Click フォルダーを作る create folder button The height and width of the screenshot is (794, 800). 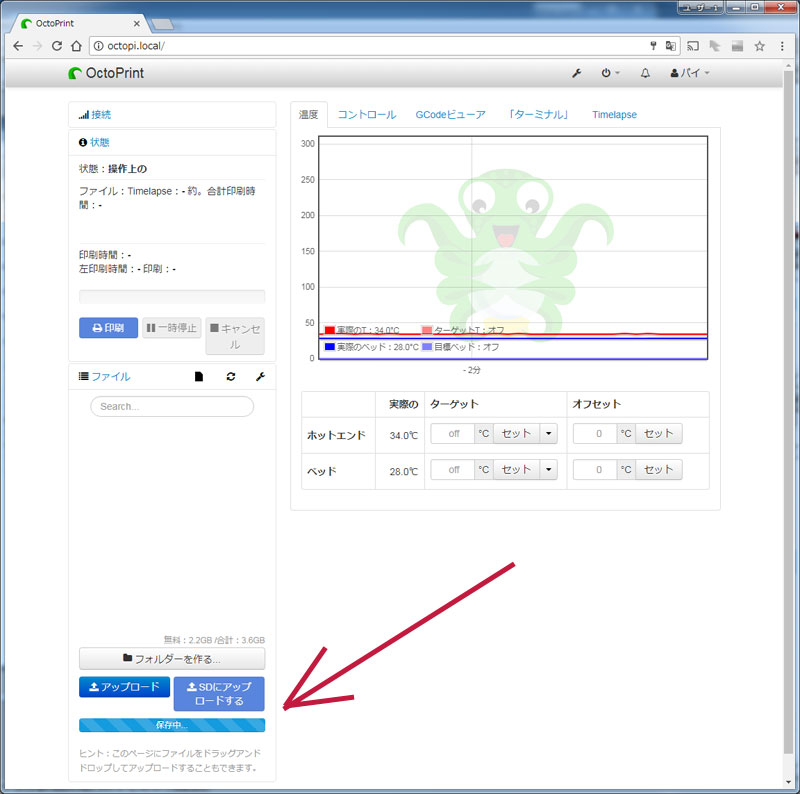[172, 659]
